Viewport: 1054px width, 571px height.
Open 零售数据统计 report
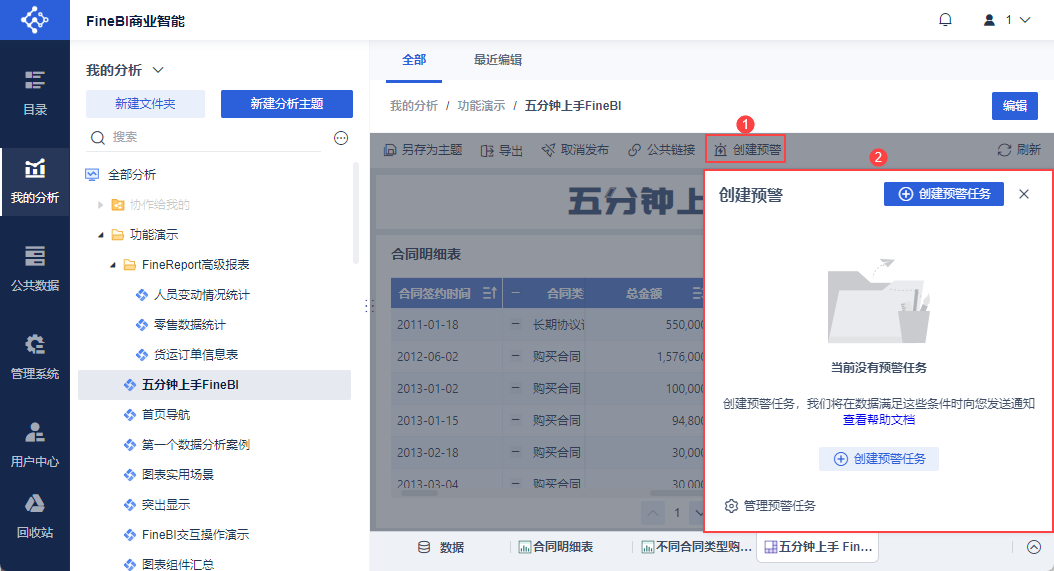(x=190, y=325)
